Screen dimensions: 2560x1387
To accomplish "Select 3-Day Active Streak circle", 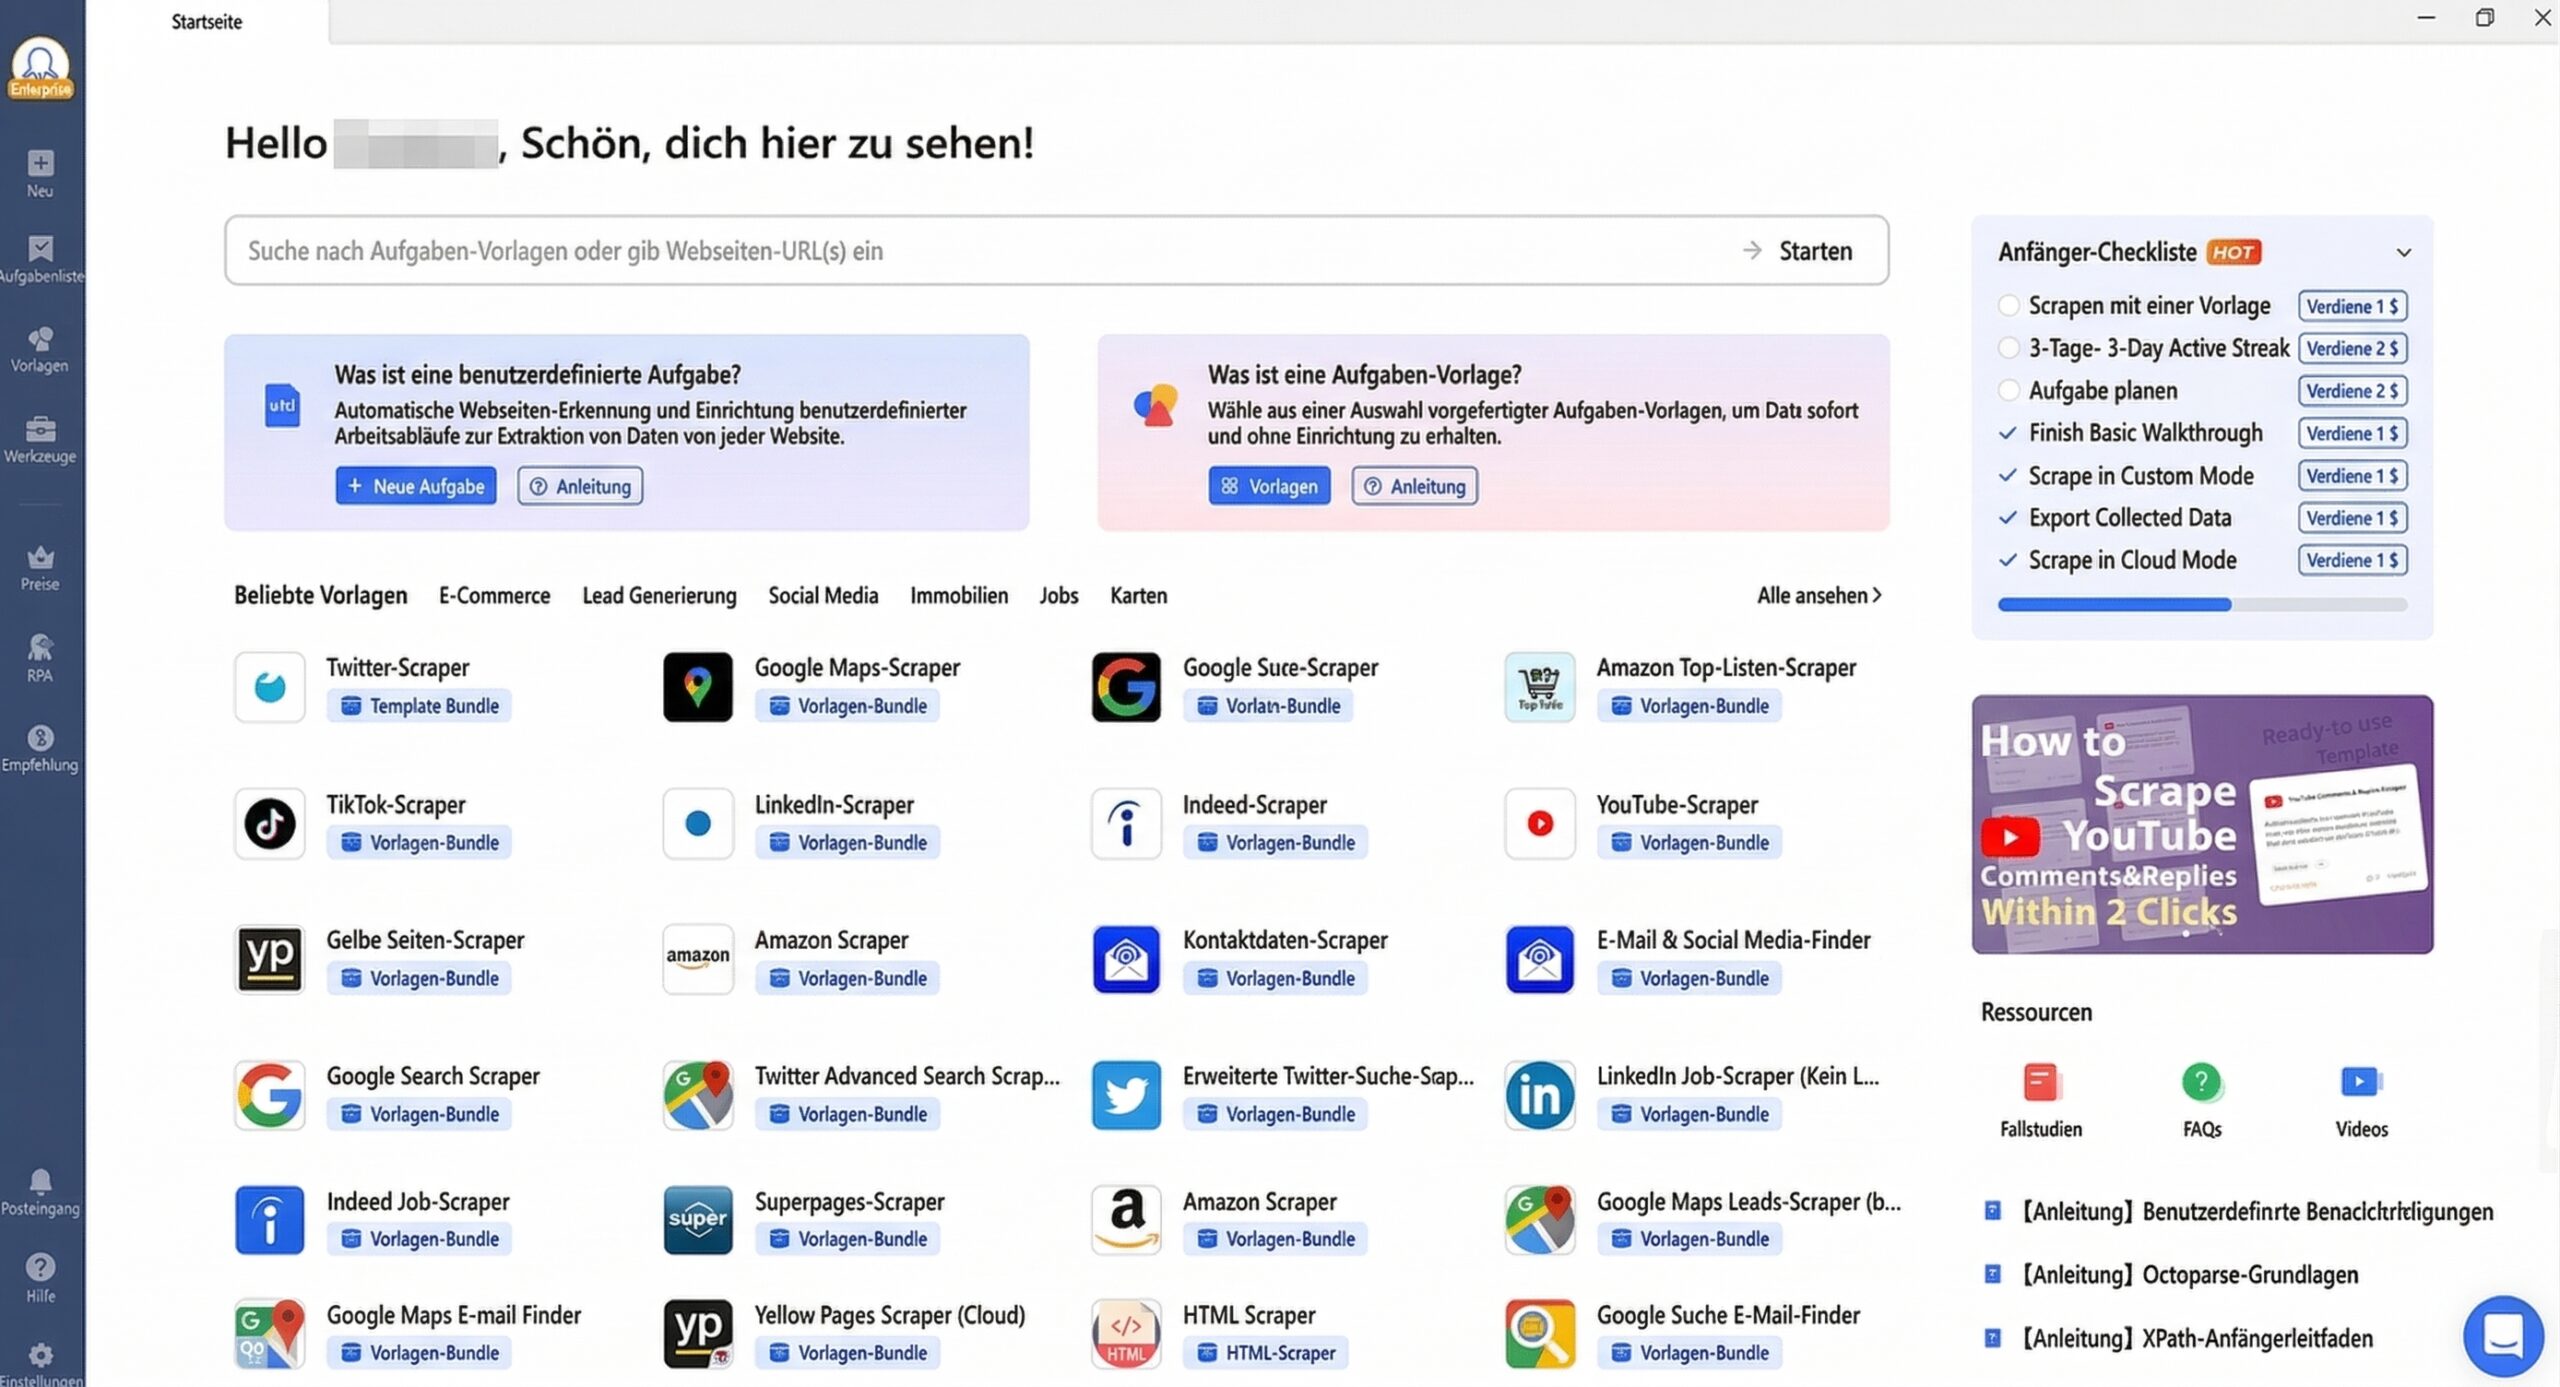I will (x=2008, y=348).
